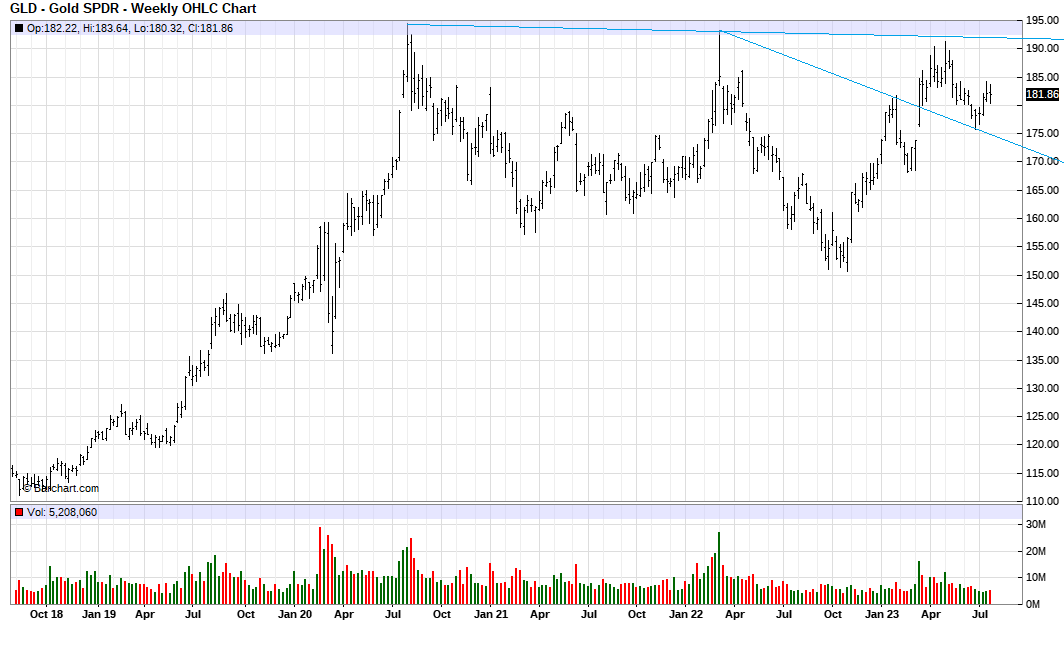
Task: Click the 110.00 price axis label
Action: (1042, 501)
